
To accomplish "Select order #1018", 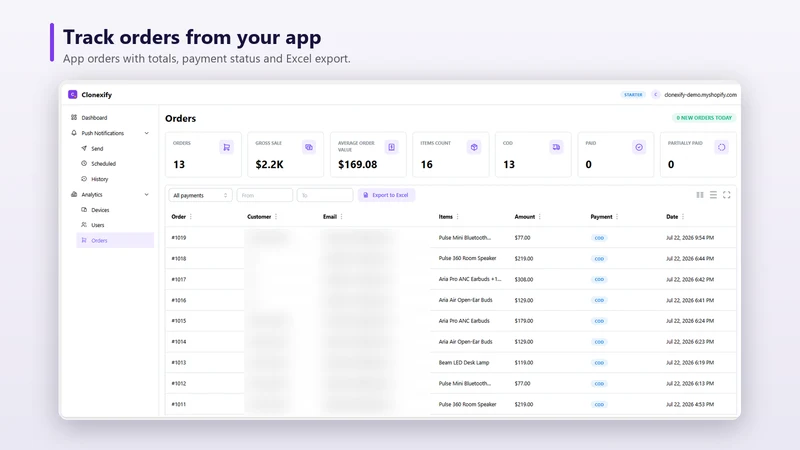I will 179,259.
